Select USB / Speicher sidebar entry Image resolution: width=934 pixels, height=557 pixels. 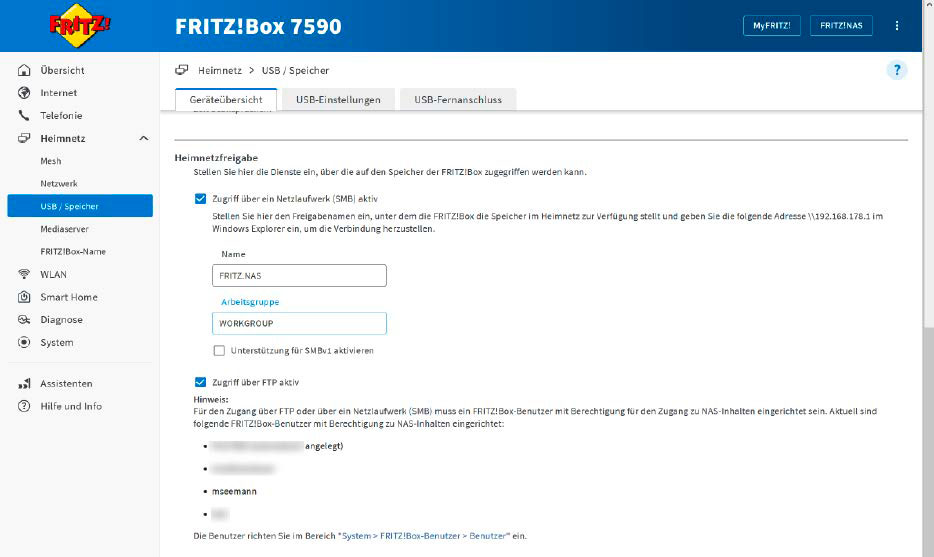pyautogui.click(x=80, y=206)
